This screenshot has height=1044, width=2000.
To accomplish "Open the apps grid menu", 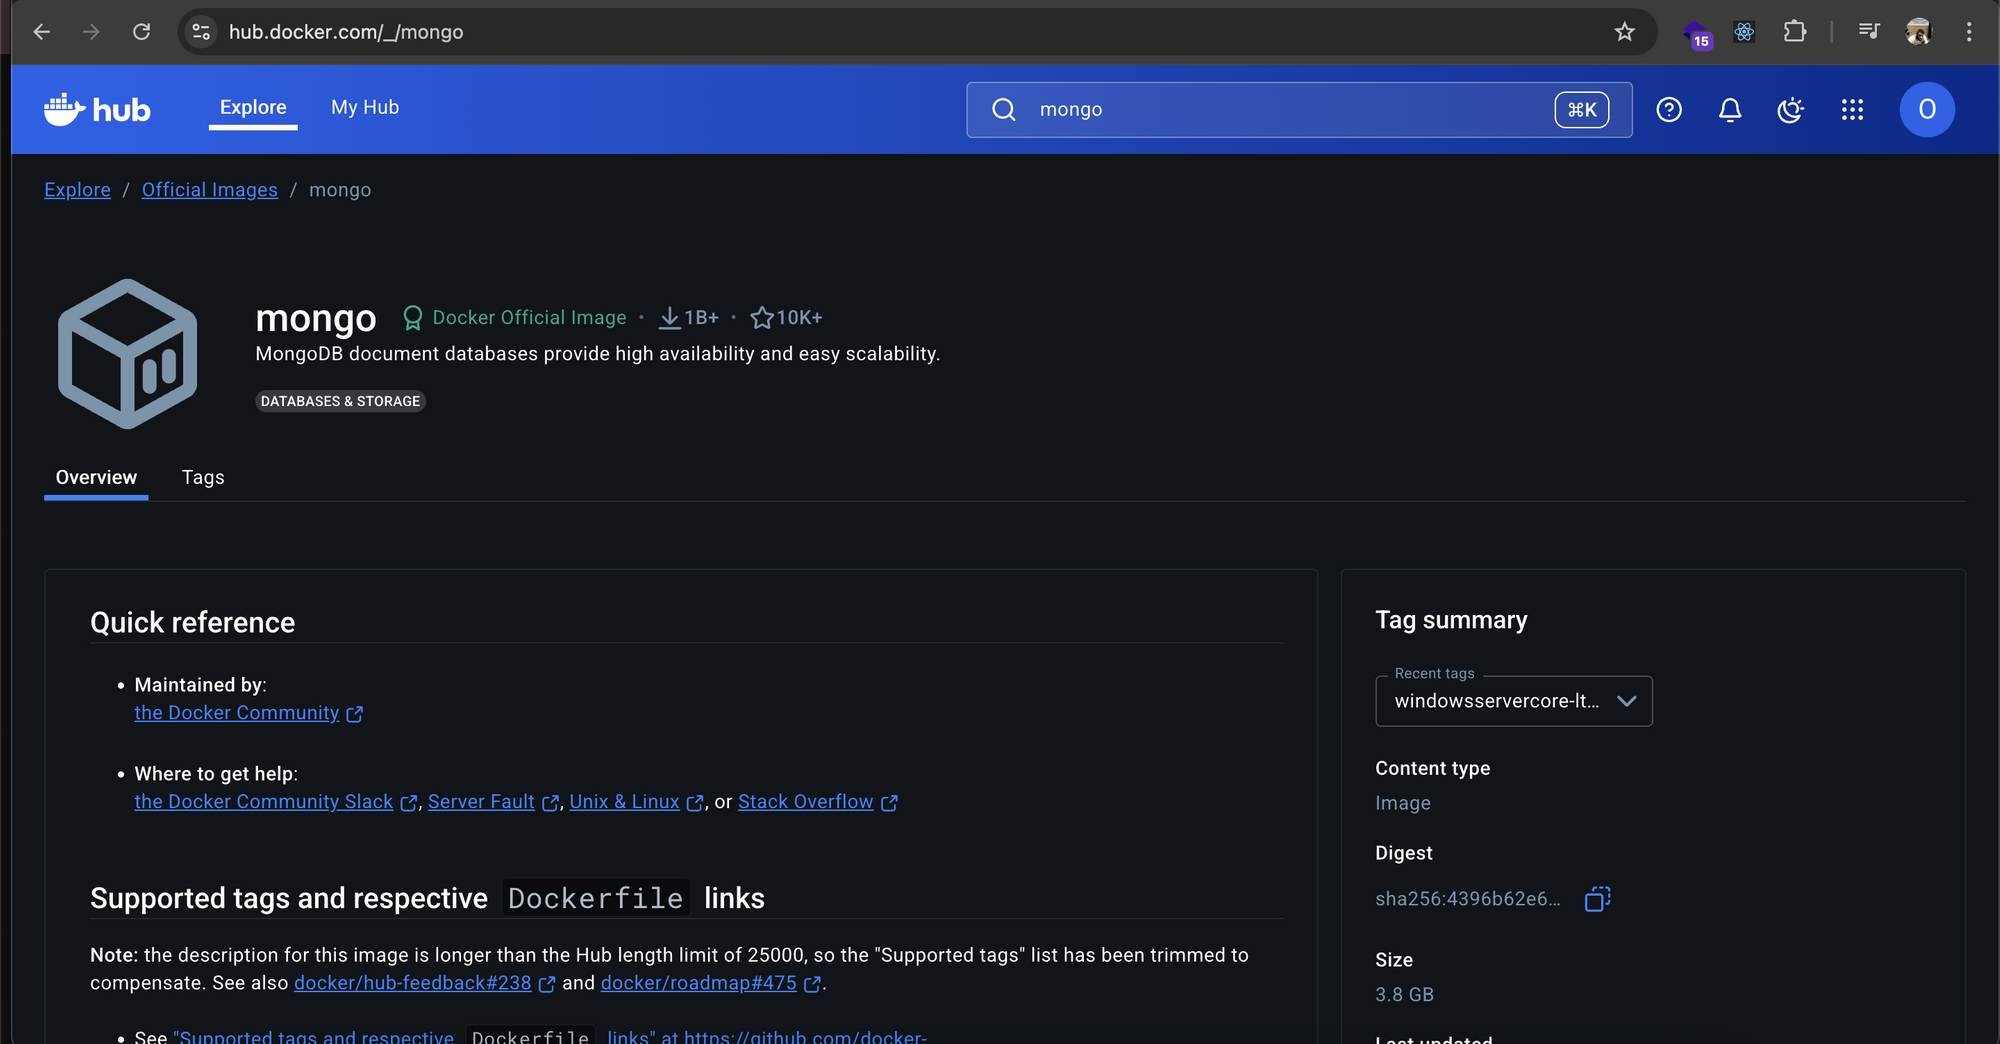I will 1852,110.
